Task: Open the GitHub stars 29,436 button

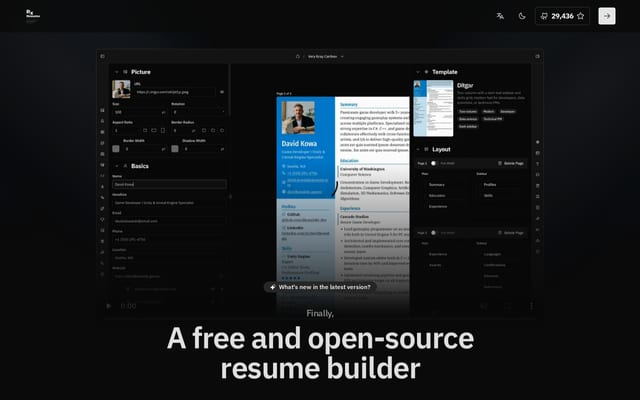Action: click(562, 16)
